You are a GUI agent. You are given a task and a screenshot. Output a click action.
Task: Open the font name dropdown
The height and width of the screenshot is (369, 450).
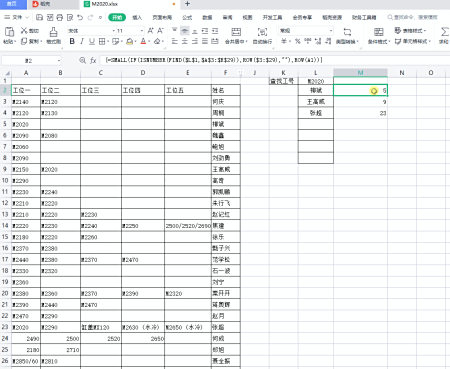pyautogui.click(x=114, y=31)
